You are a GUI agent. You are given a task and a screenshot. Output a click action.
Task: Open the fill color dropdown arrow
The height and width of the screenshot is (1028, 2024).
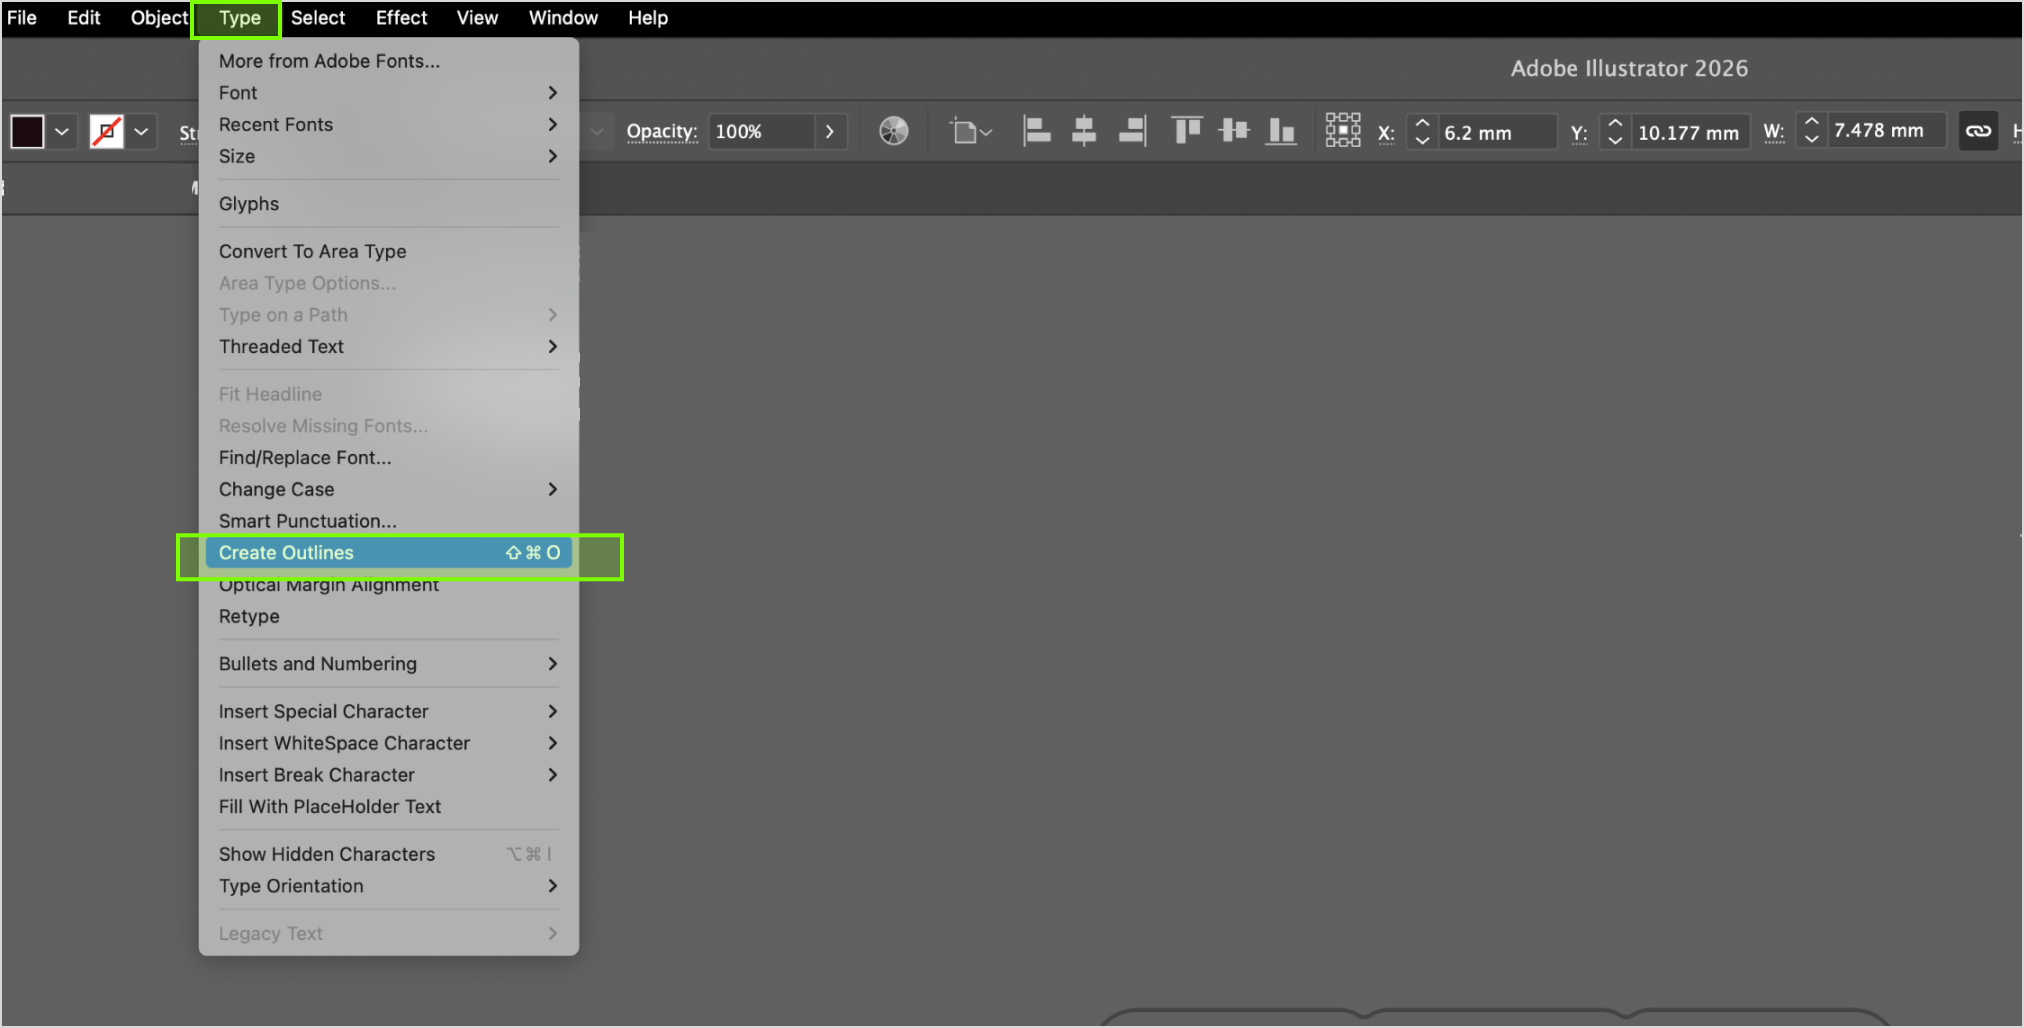(x=62, y=132)
